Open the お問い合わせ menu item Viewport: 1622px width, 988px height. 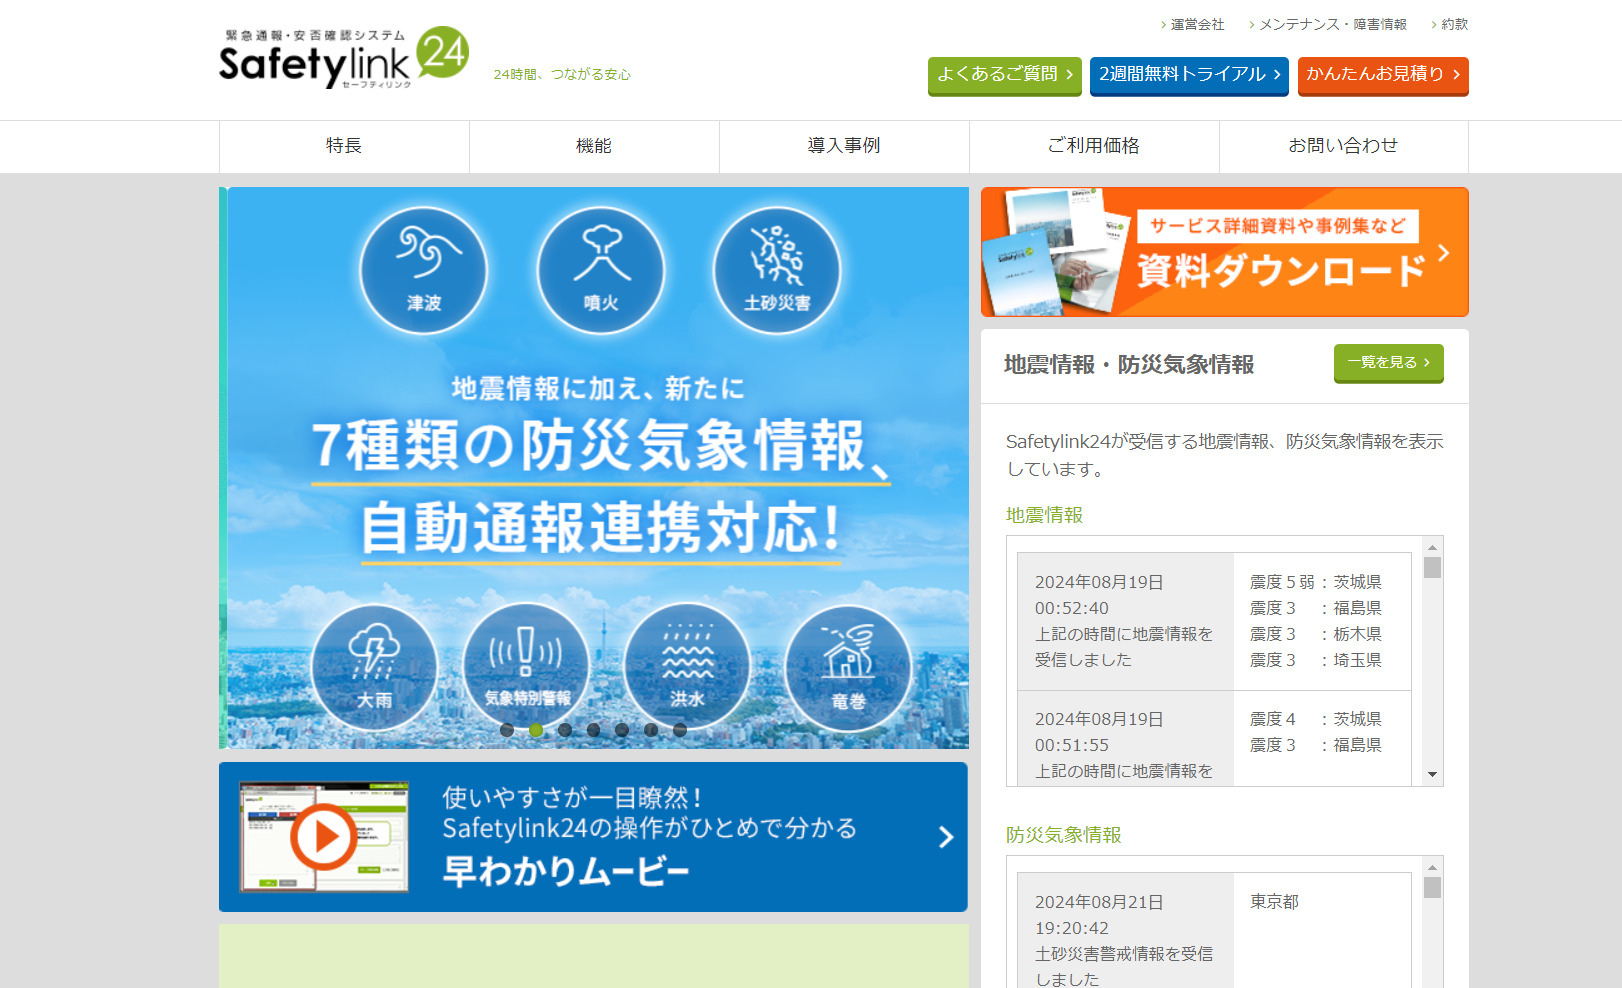pyautogui.click(x=1343, y=146)
